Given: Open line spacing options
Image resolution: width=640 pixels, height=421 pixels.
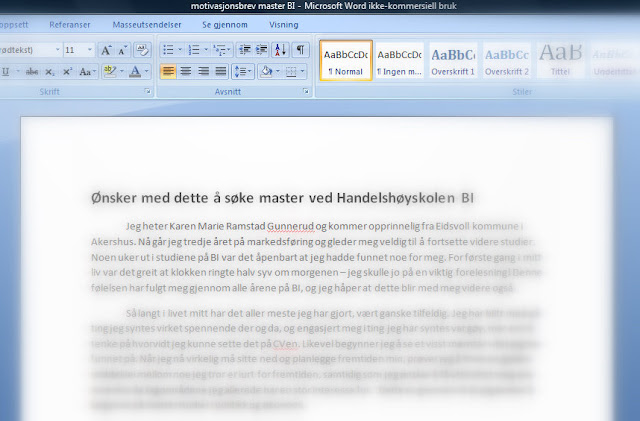Looking at the screenshot, I should pos(243,72).
